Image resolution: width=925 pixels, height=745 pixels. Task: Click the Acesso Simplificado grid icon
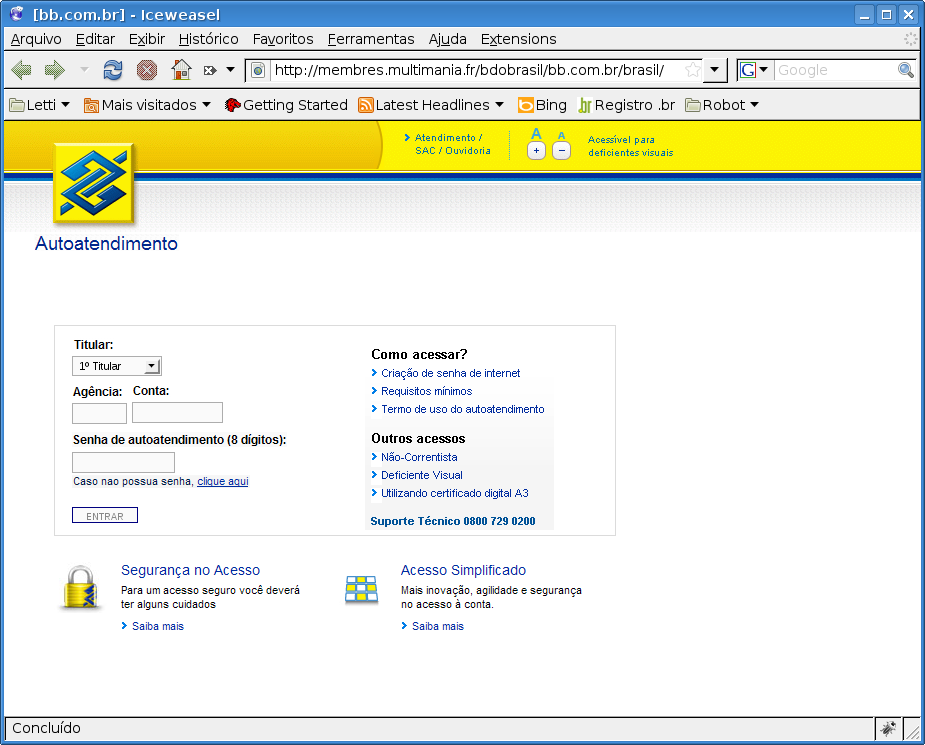pos(361,589)
